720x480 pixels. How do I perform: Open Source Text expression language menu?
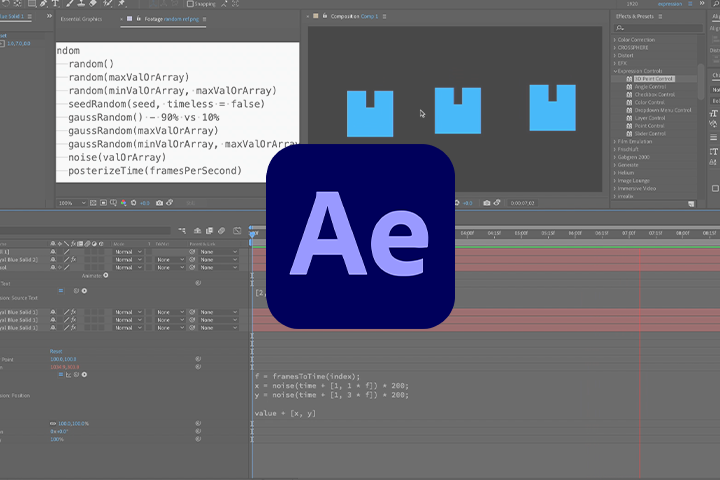point(84,291)
